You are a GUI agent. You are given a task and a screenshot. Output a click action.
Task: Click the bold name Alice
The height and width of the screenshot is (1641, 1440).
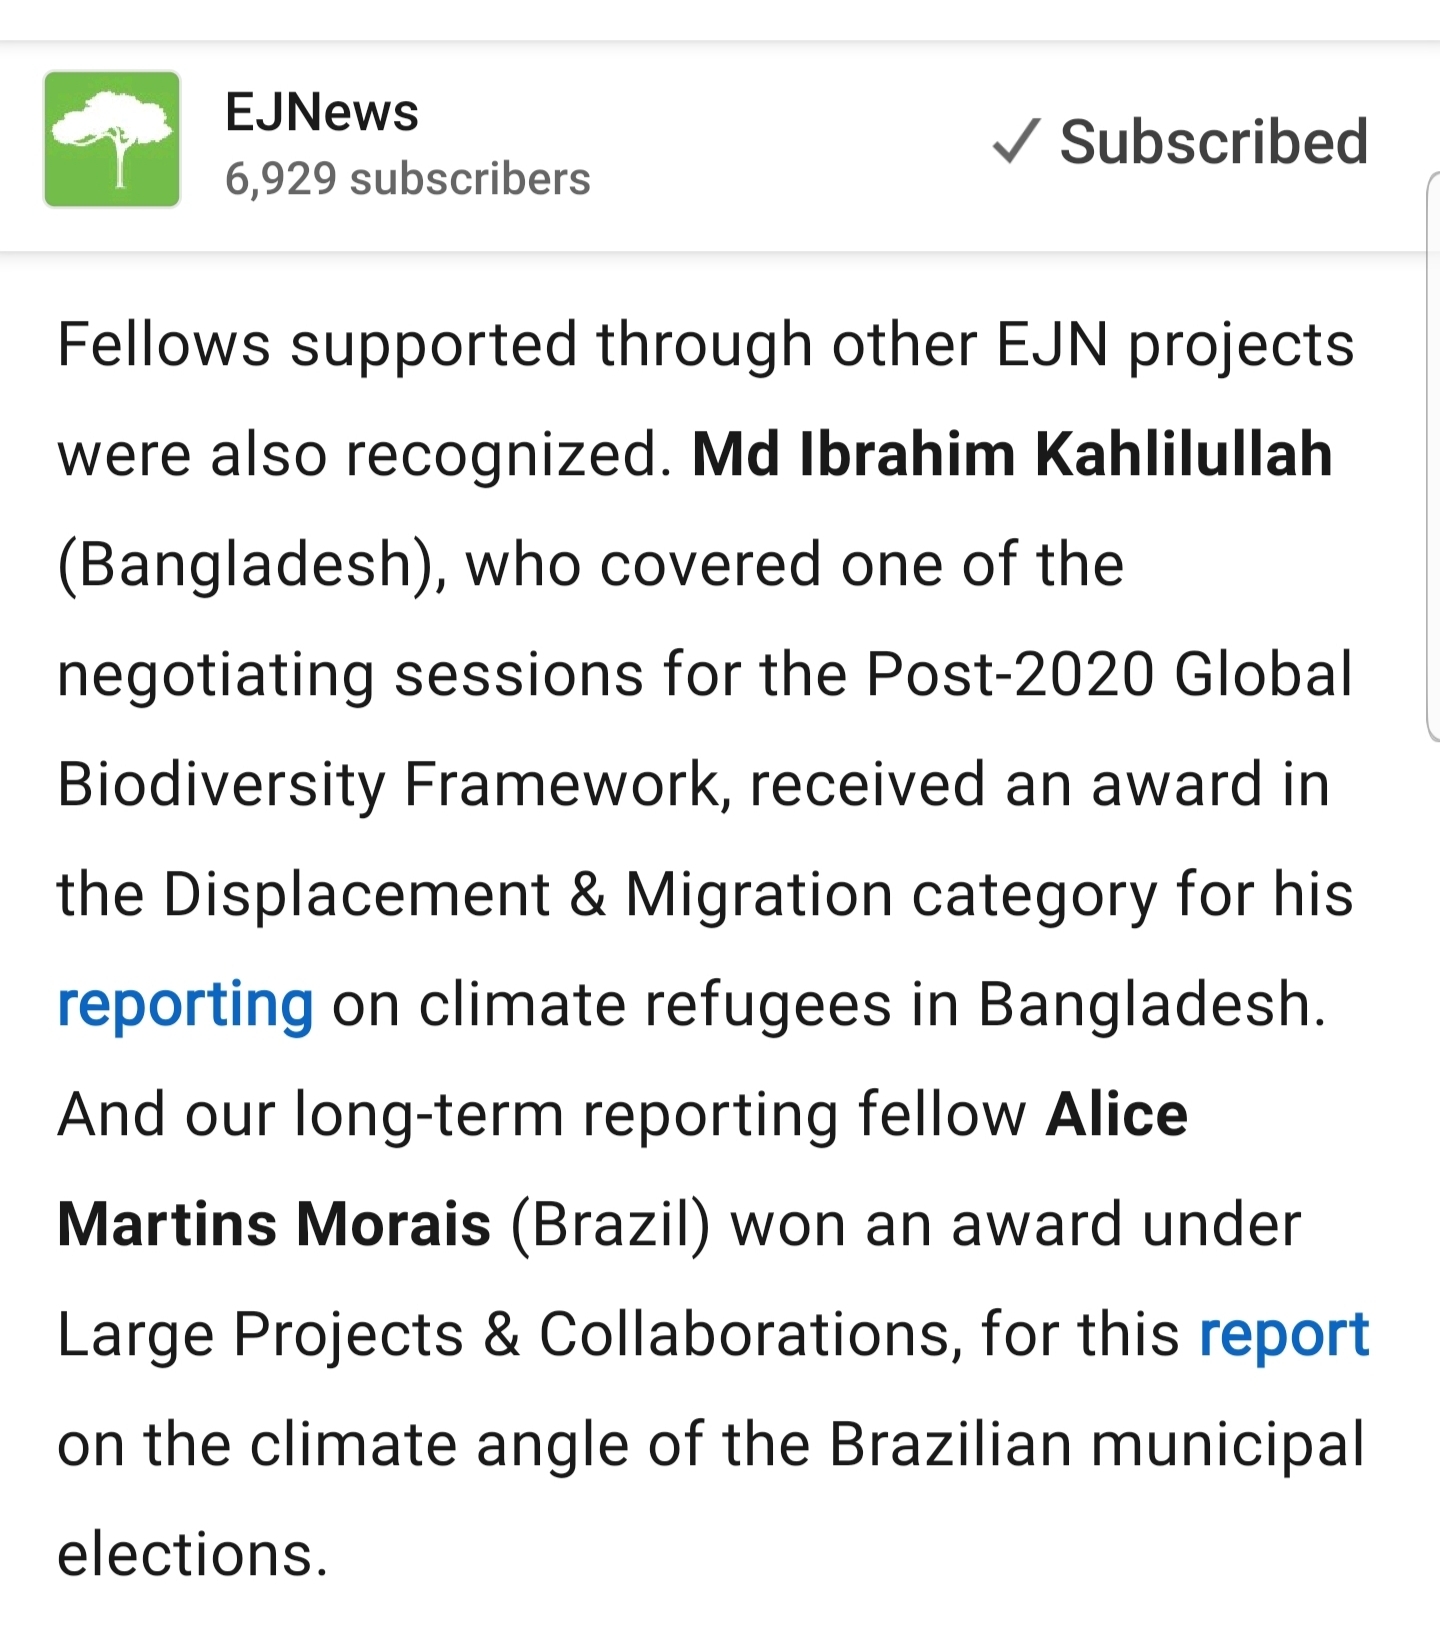[1116, 1114]
